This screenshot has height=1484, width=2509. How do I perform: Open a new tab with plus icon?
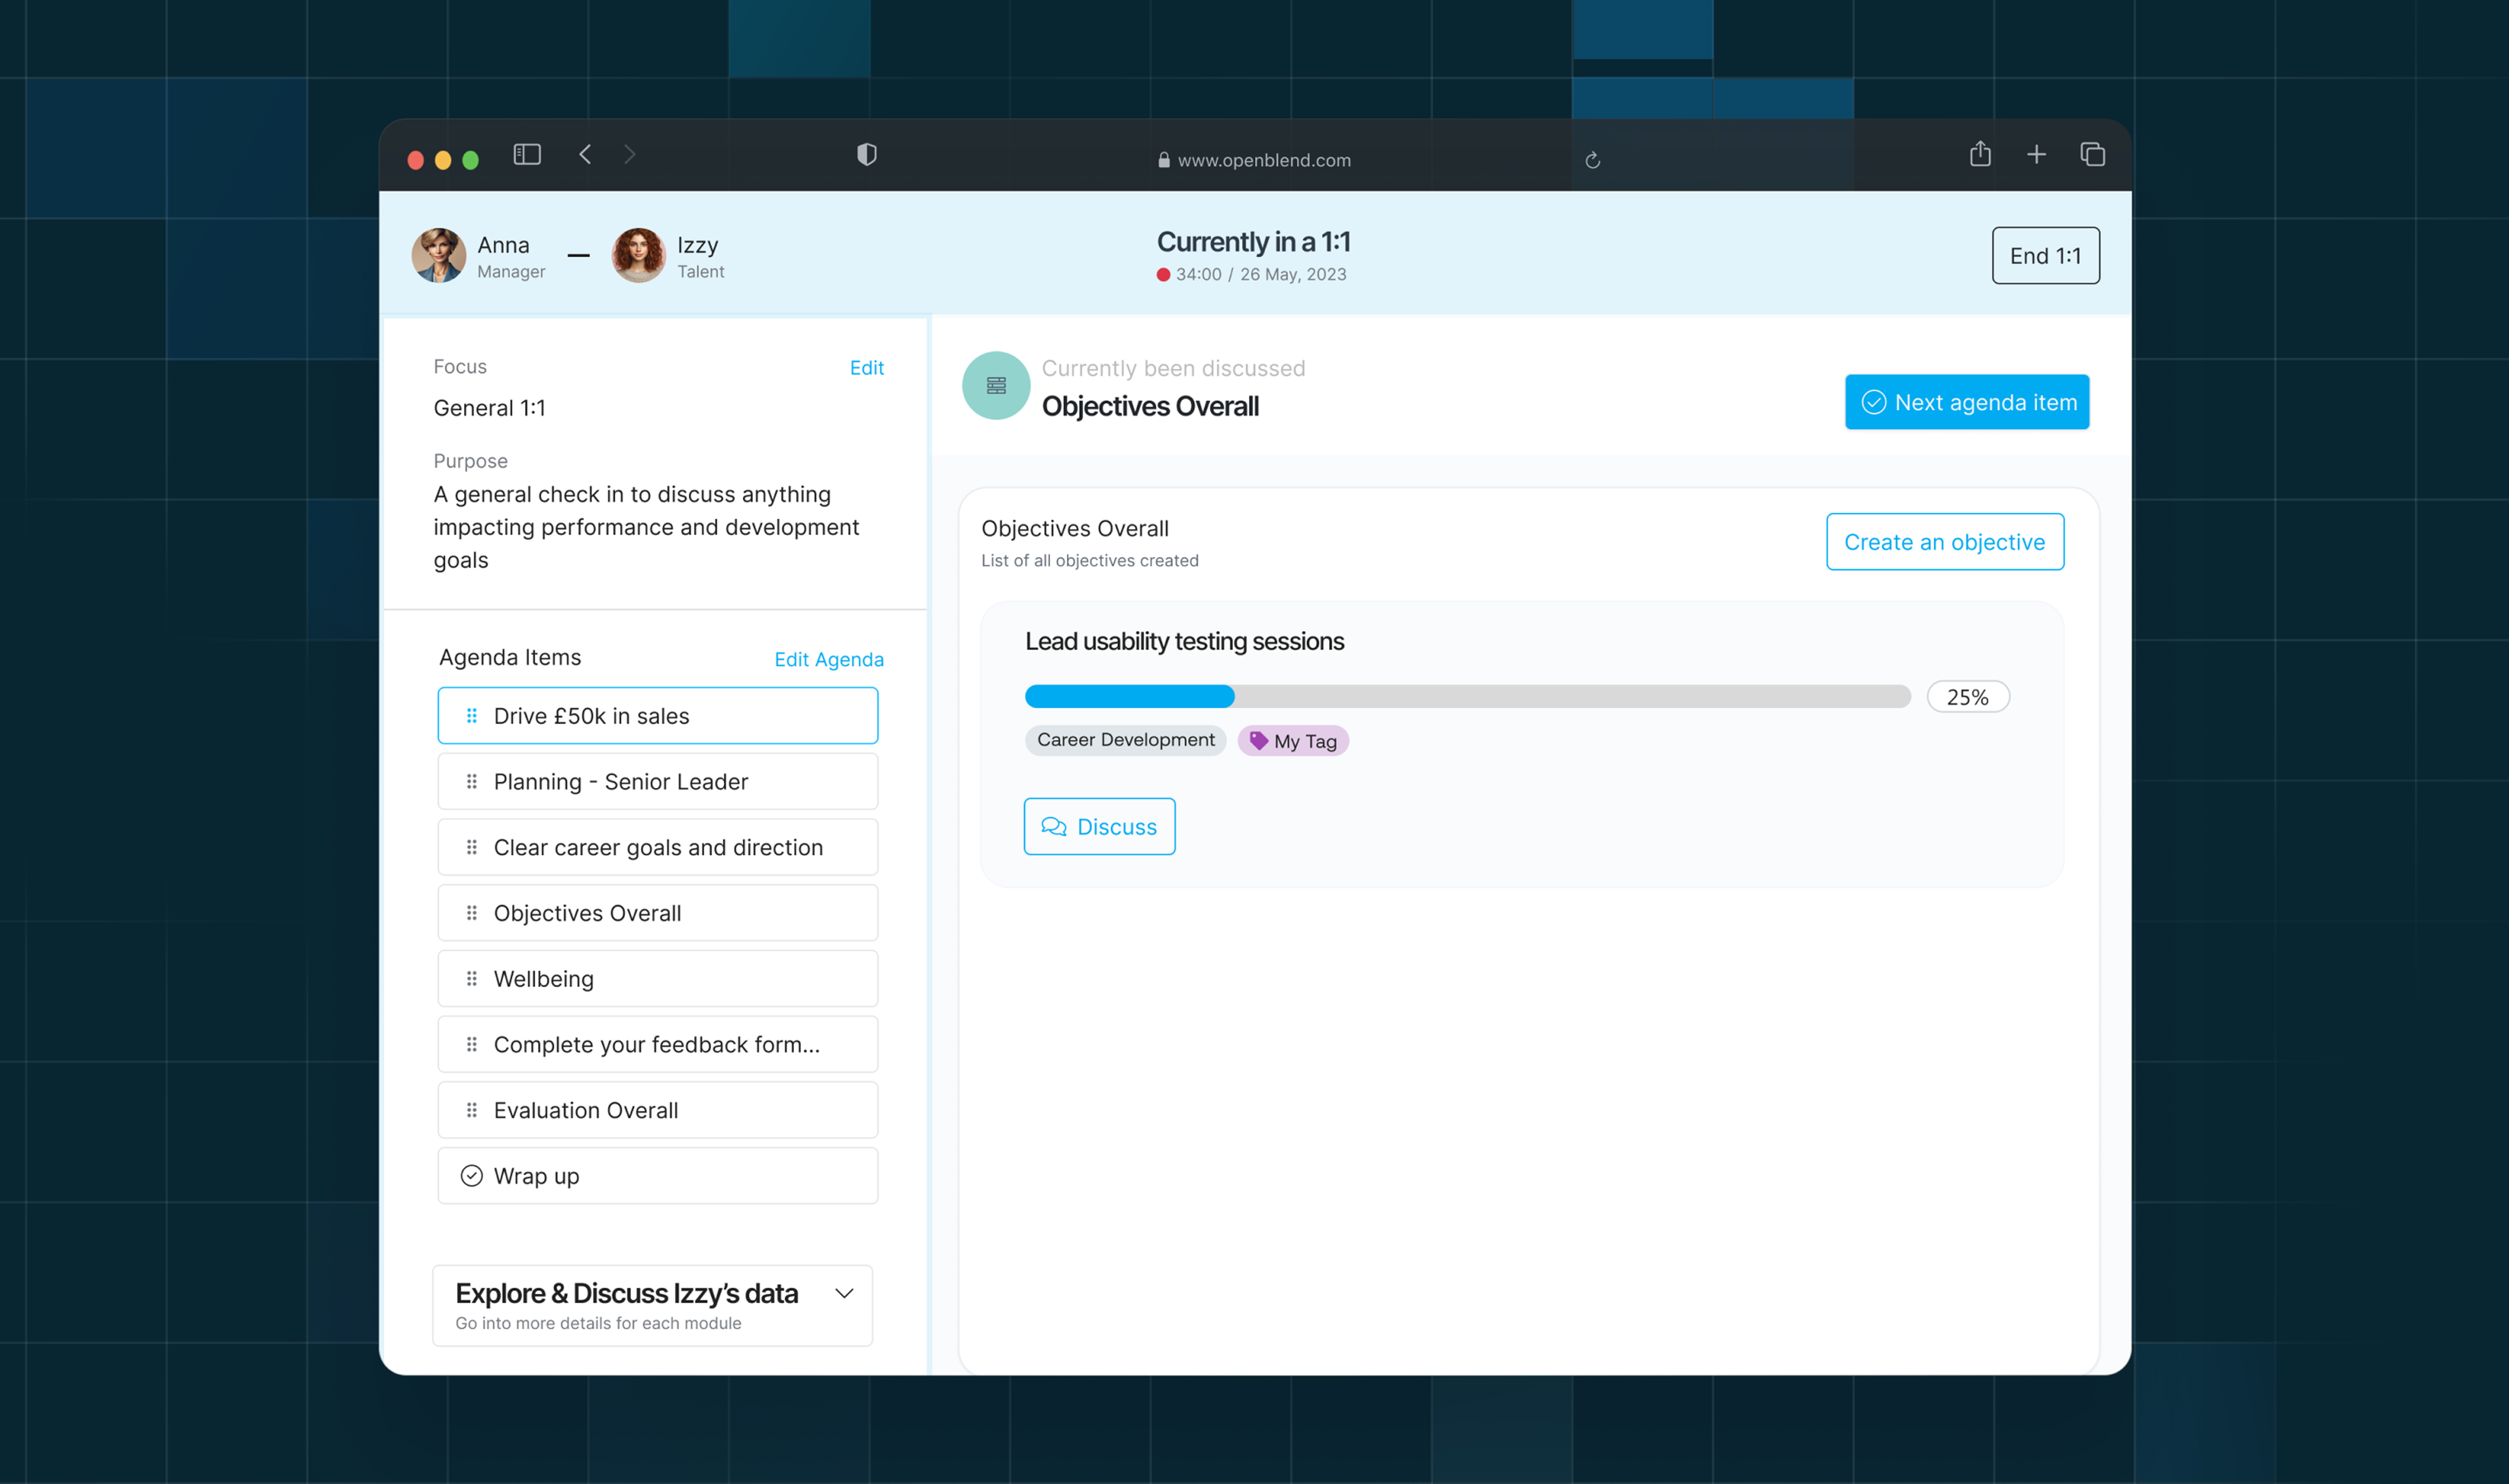click(2036, 154)
